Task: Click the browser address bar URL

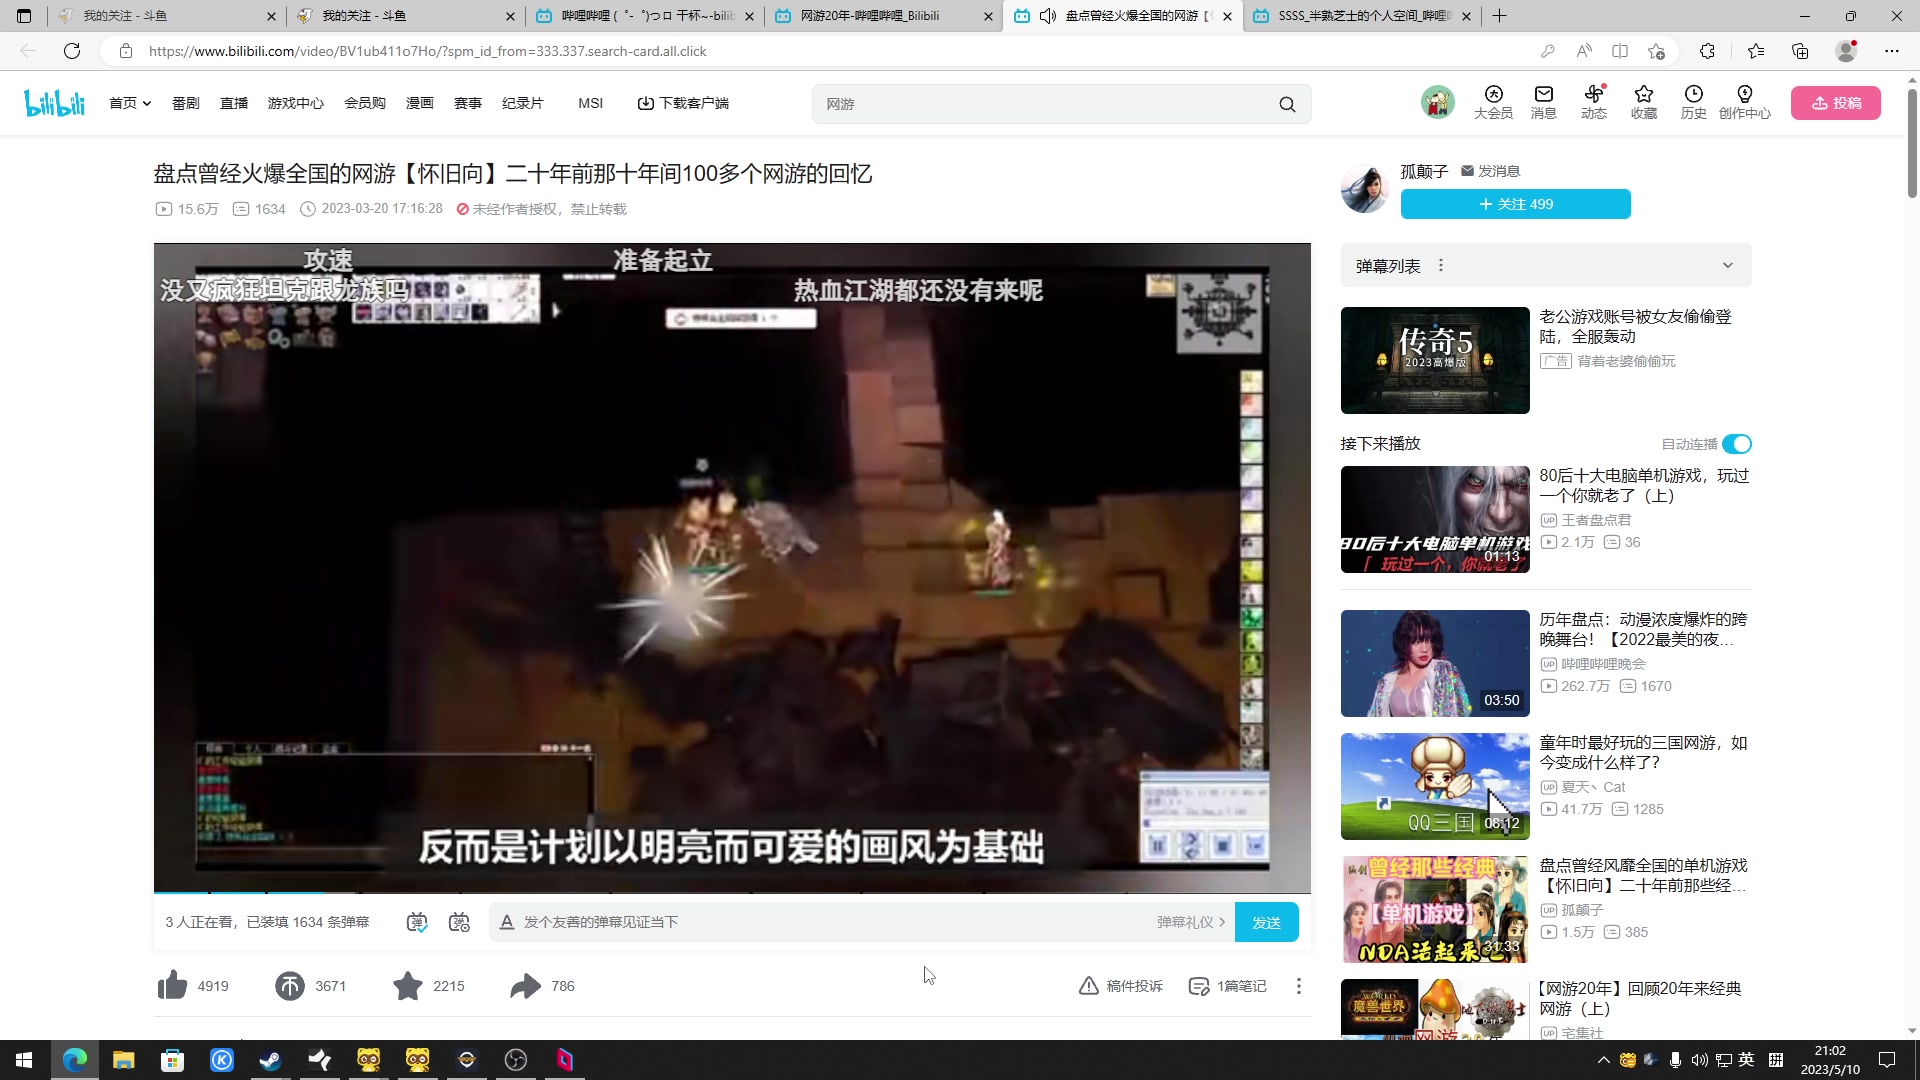Action: click(427, 51)
